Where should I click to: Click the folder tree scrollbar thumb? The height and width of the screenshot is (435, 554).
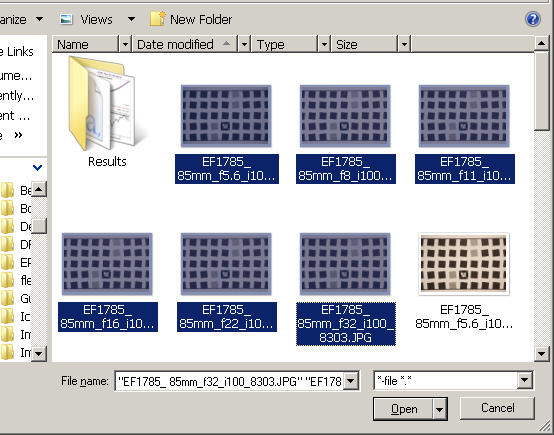tap(39, 226)
